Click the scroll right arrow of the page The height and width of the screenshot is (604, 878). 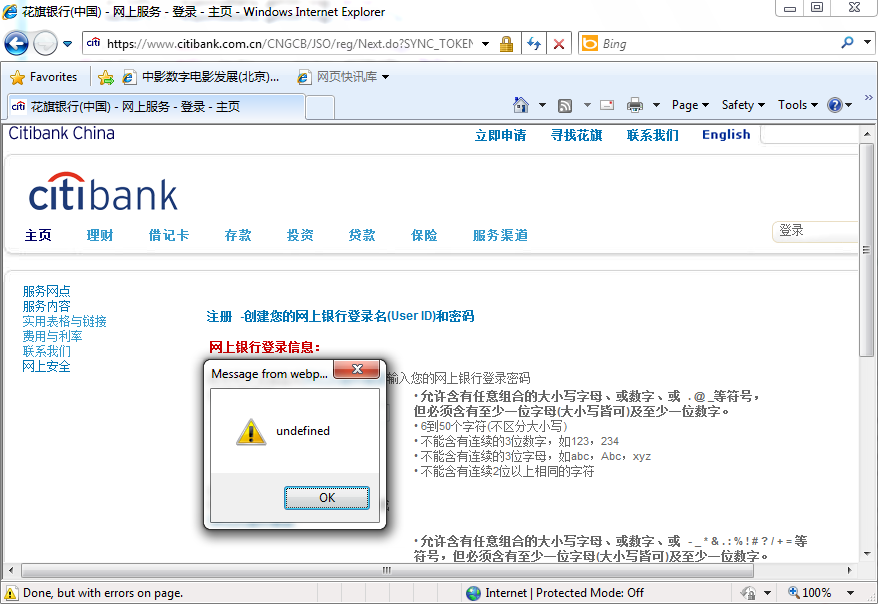point(849,570)
